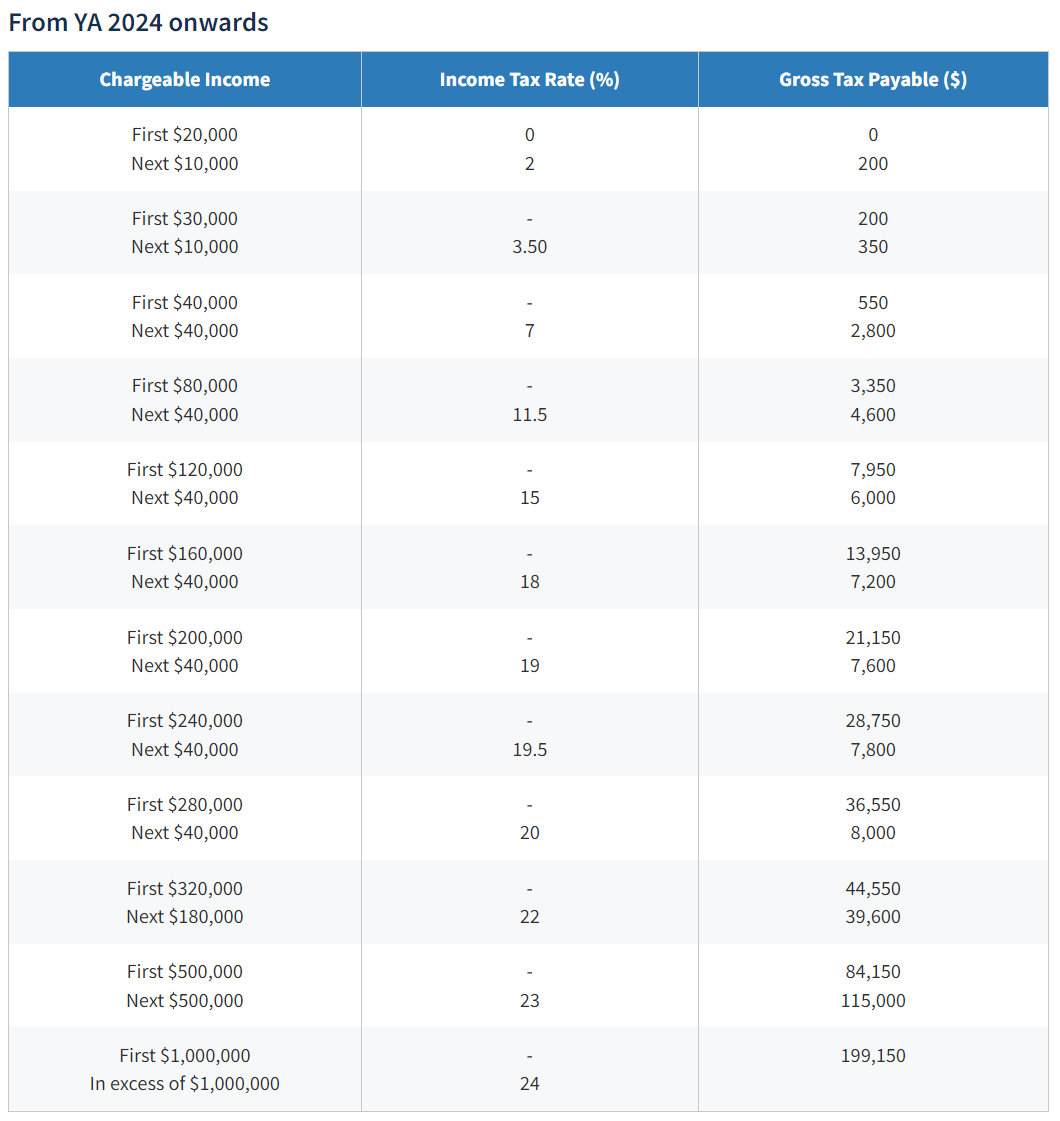Click 'In excess of $1,000,000' text
1060x1121 pixels.
[x=185, y=1084]
